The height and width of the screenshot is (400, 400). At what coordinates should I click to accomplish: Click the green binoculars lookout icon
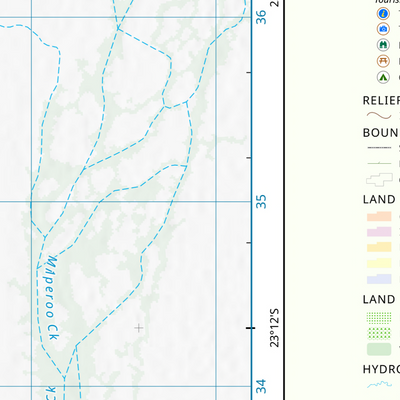click(x=383, y=45)
